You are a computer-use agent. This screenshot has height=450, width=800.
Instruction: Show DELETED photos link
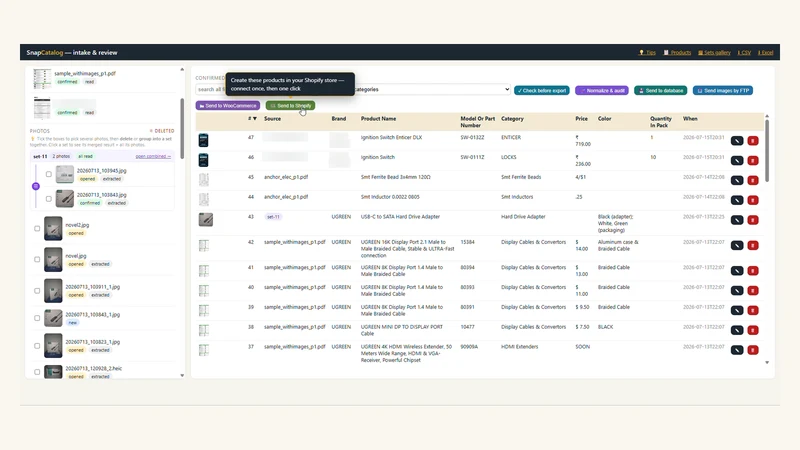coord(162,131)
